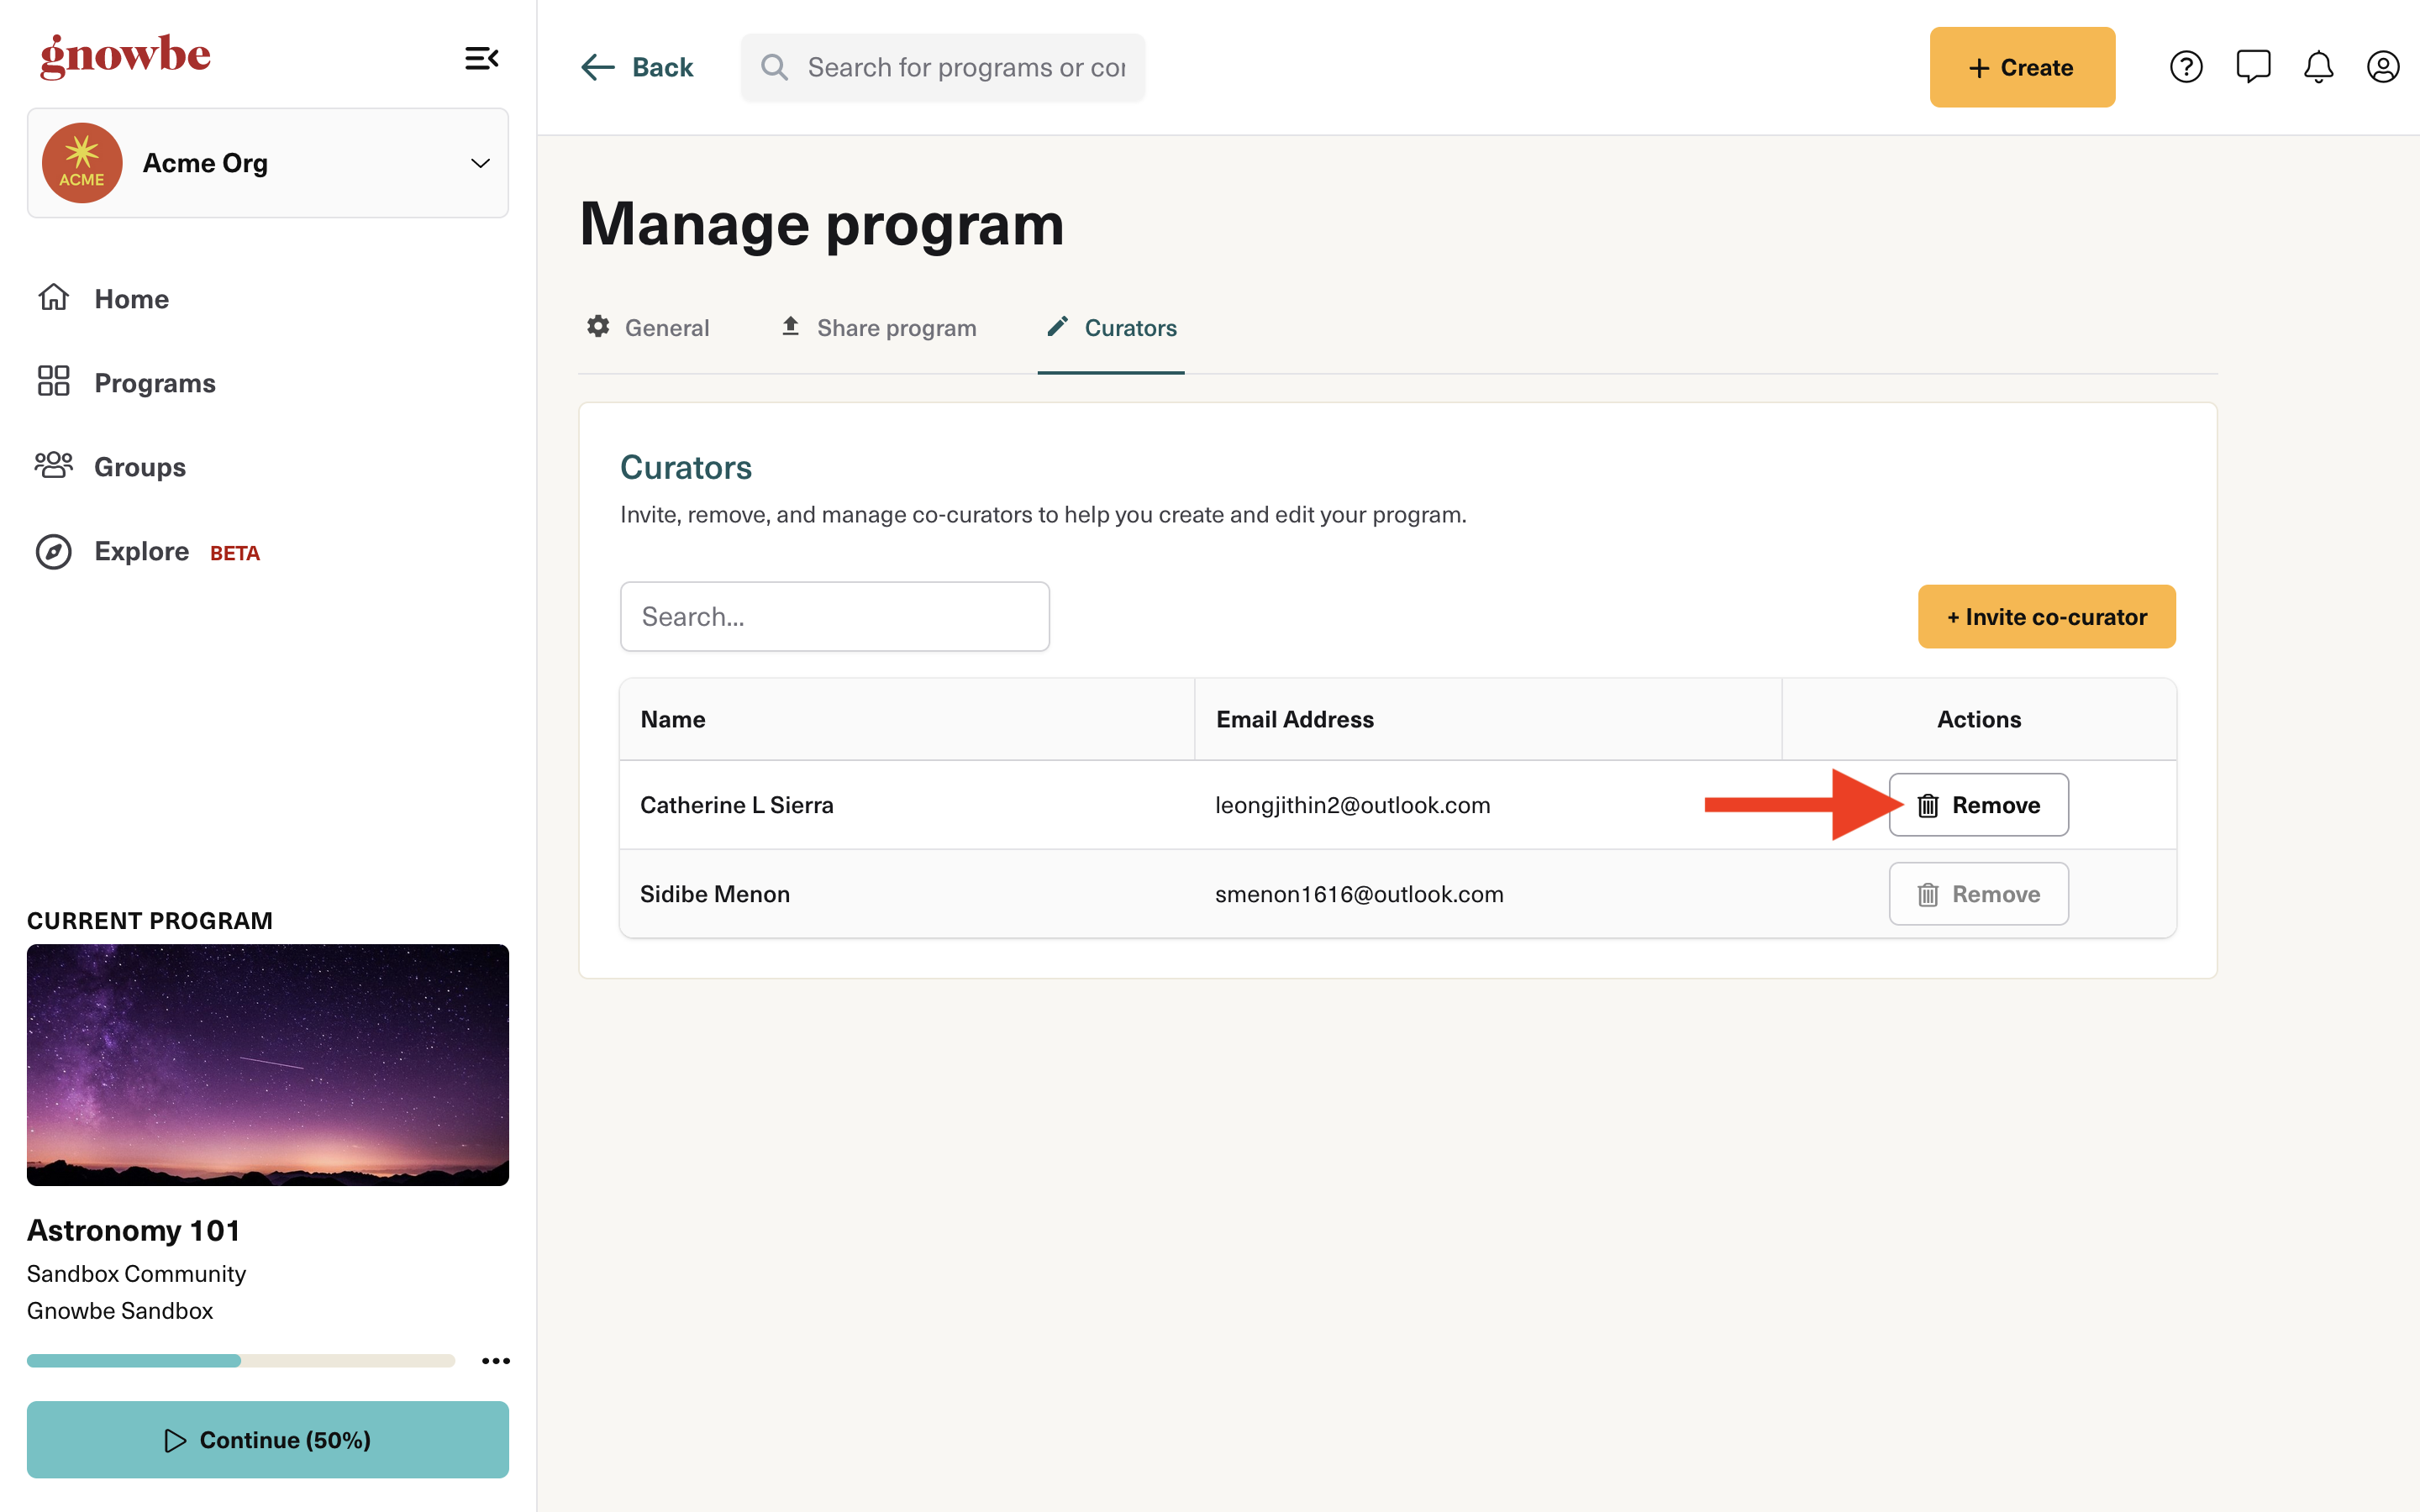Click the Astronomy 101 progress bar
The image size is (2420, 1512).
point(241,1361)
